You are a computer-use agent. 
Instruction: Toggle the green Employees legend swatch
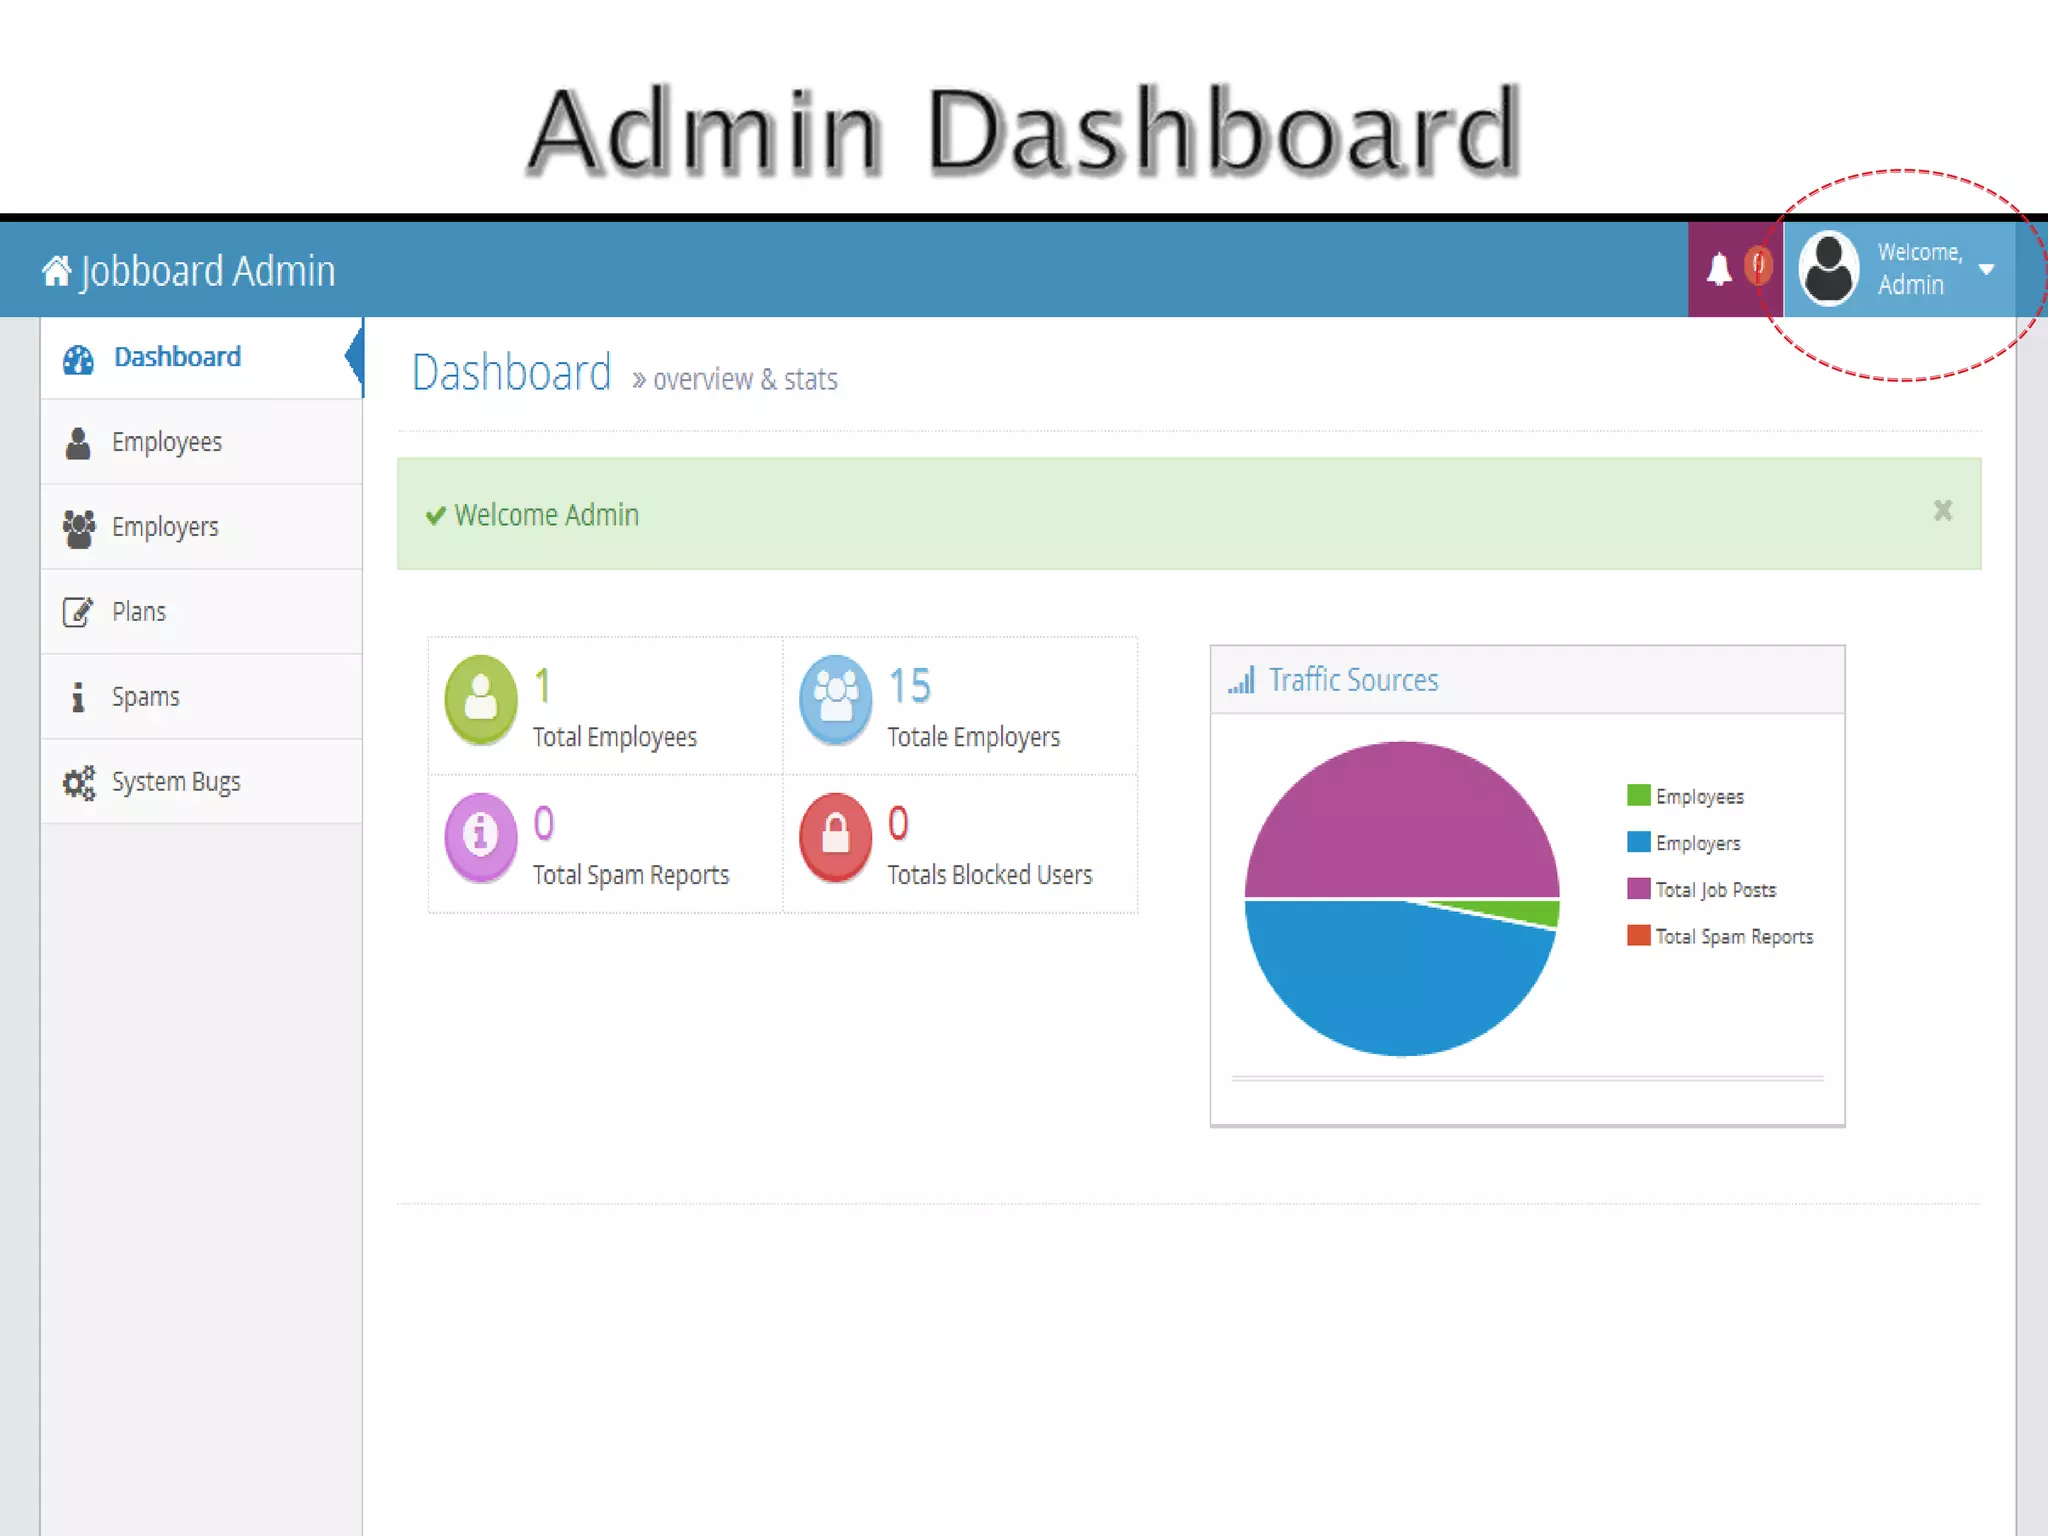coord(1638,796)
